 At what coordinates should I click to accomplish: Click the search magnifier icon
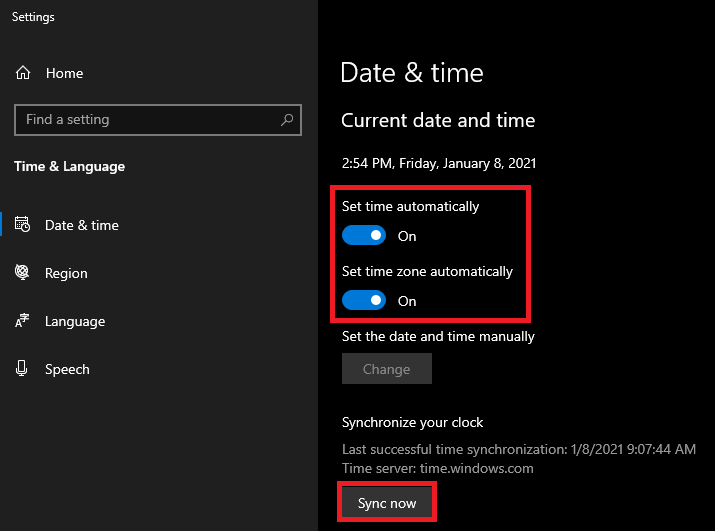287,120
